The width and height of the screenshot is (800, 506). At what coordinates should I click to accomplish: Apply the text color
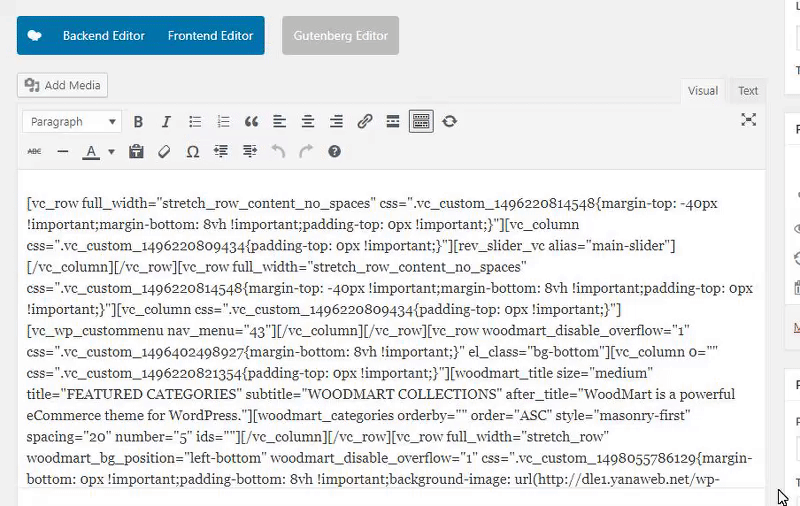click(91, 152)
